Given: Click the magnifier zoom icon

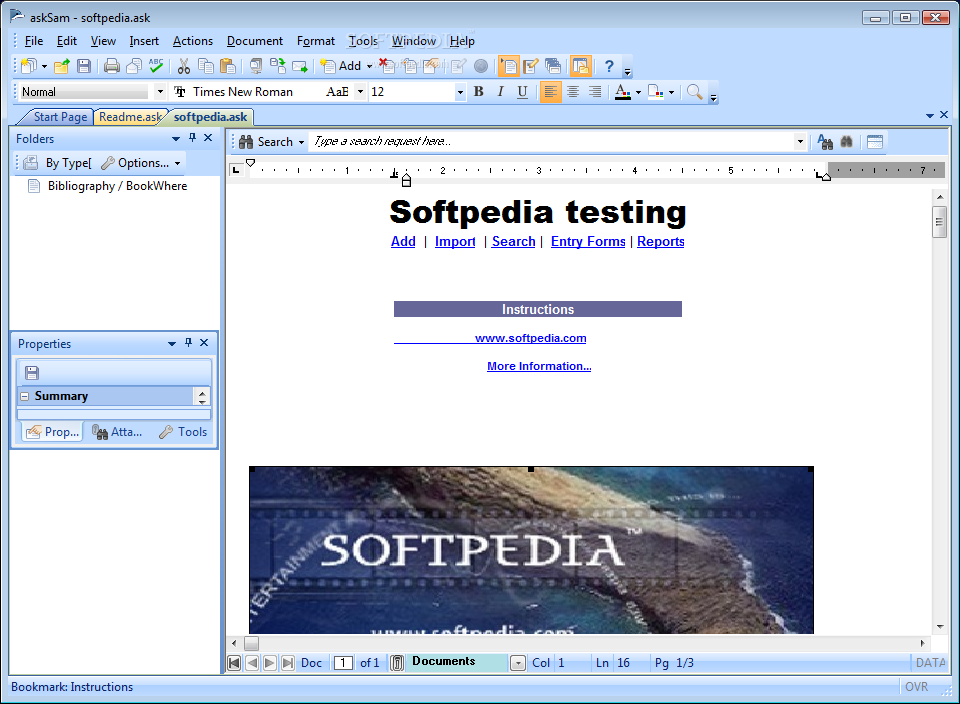Looking at the screenshot, I should coord(694,92).
